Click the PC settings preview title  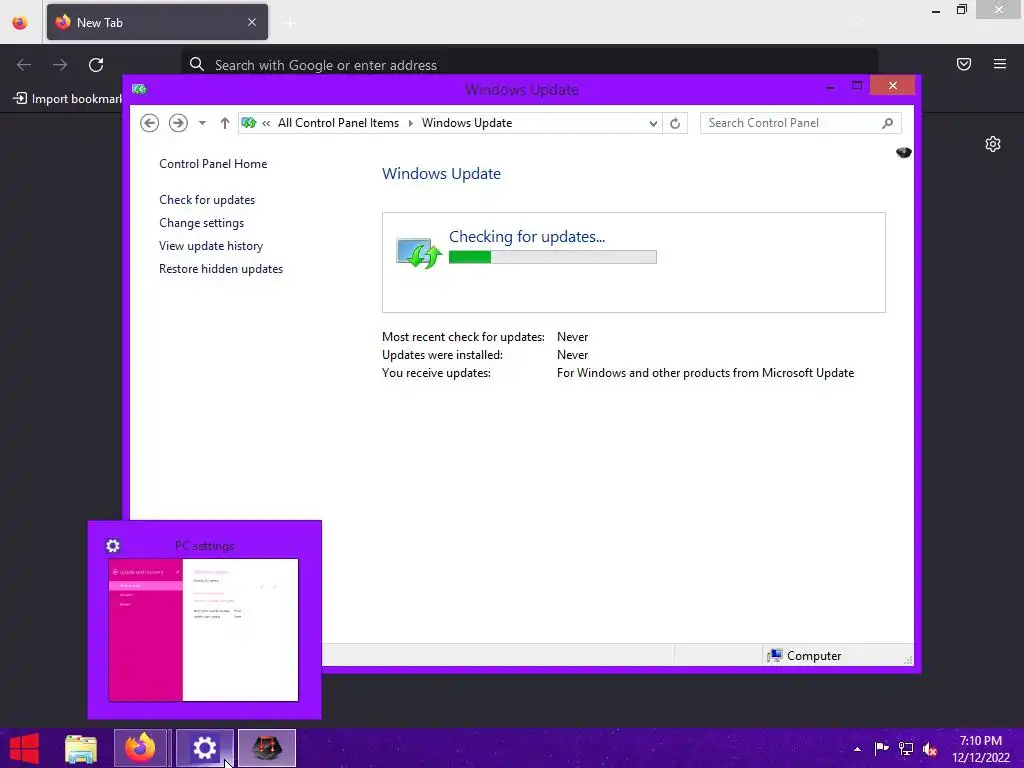point(204,546)
